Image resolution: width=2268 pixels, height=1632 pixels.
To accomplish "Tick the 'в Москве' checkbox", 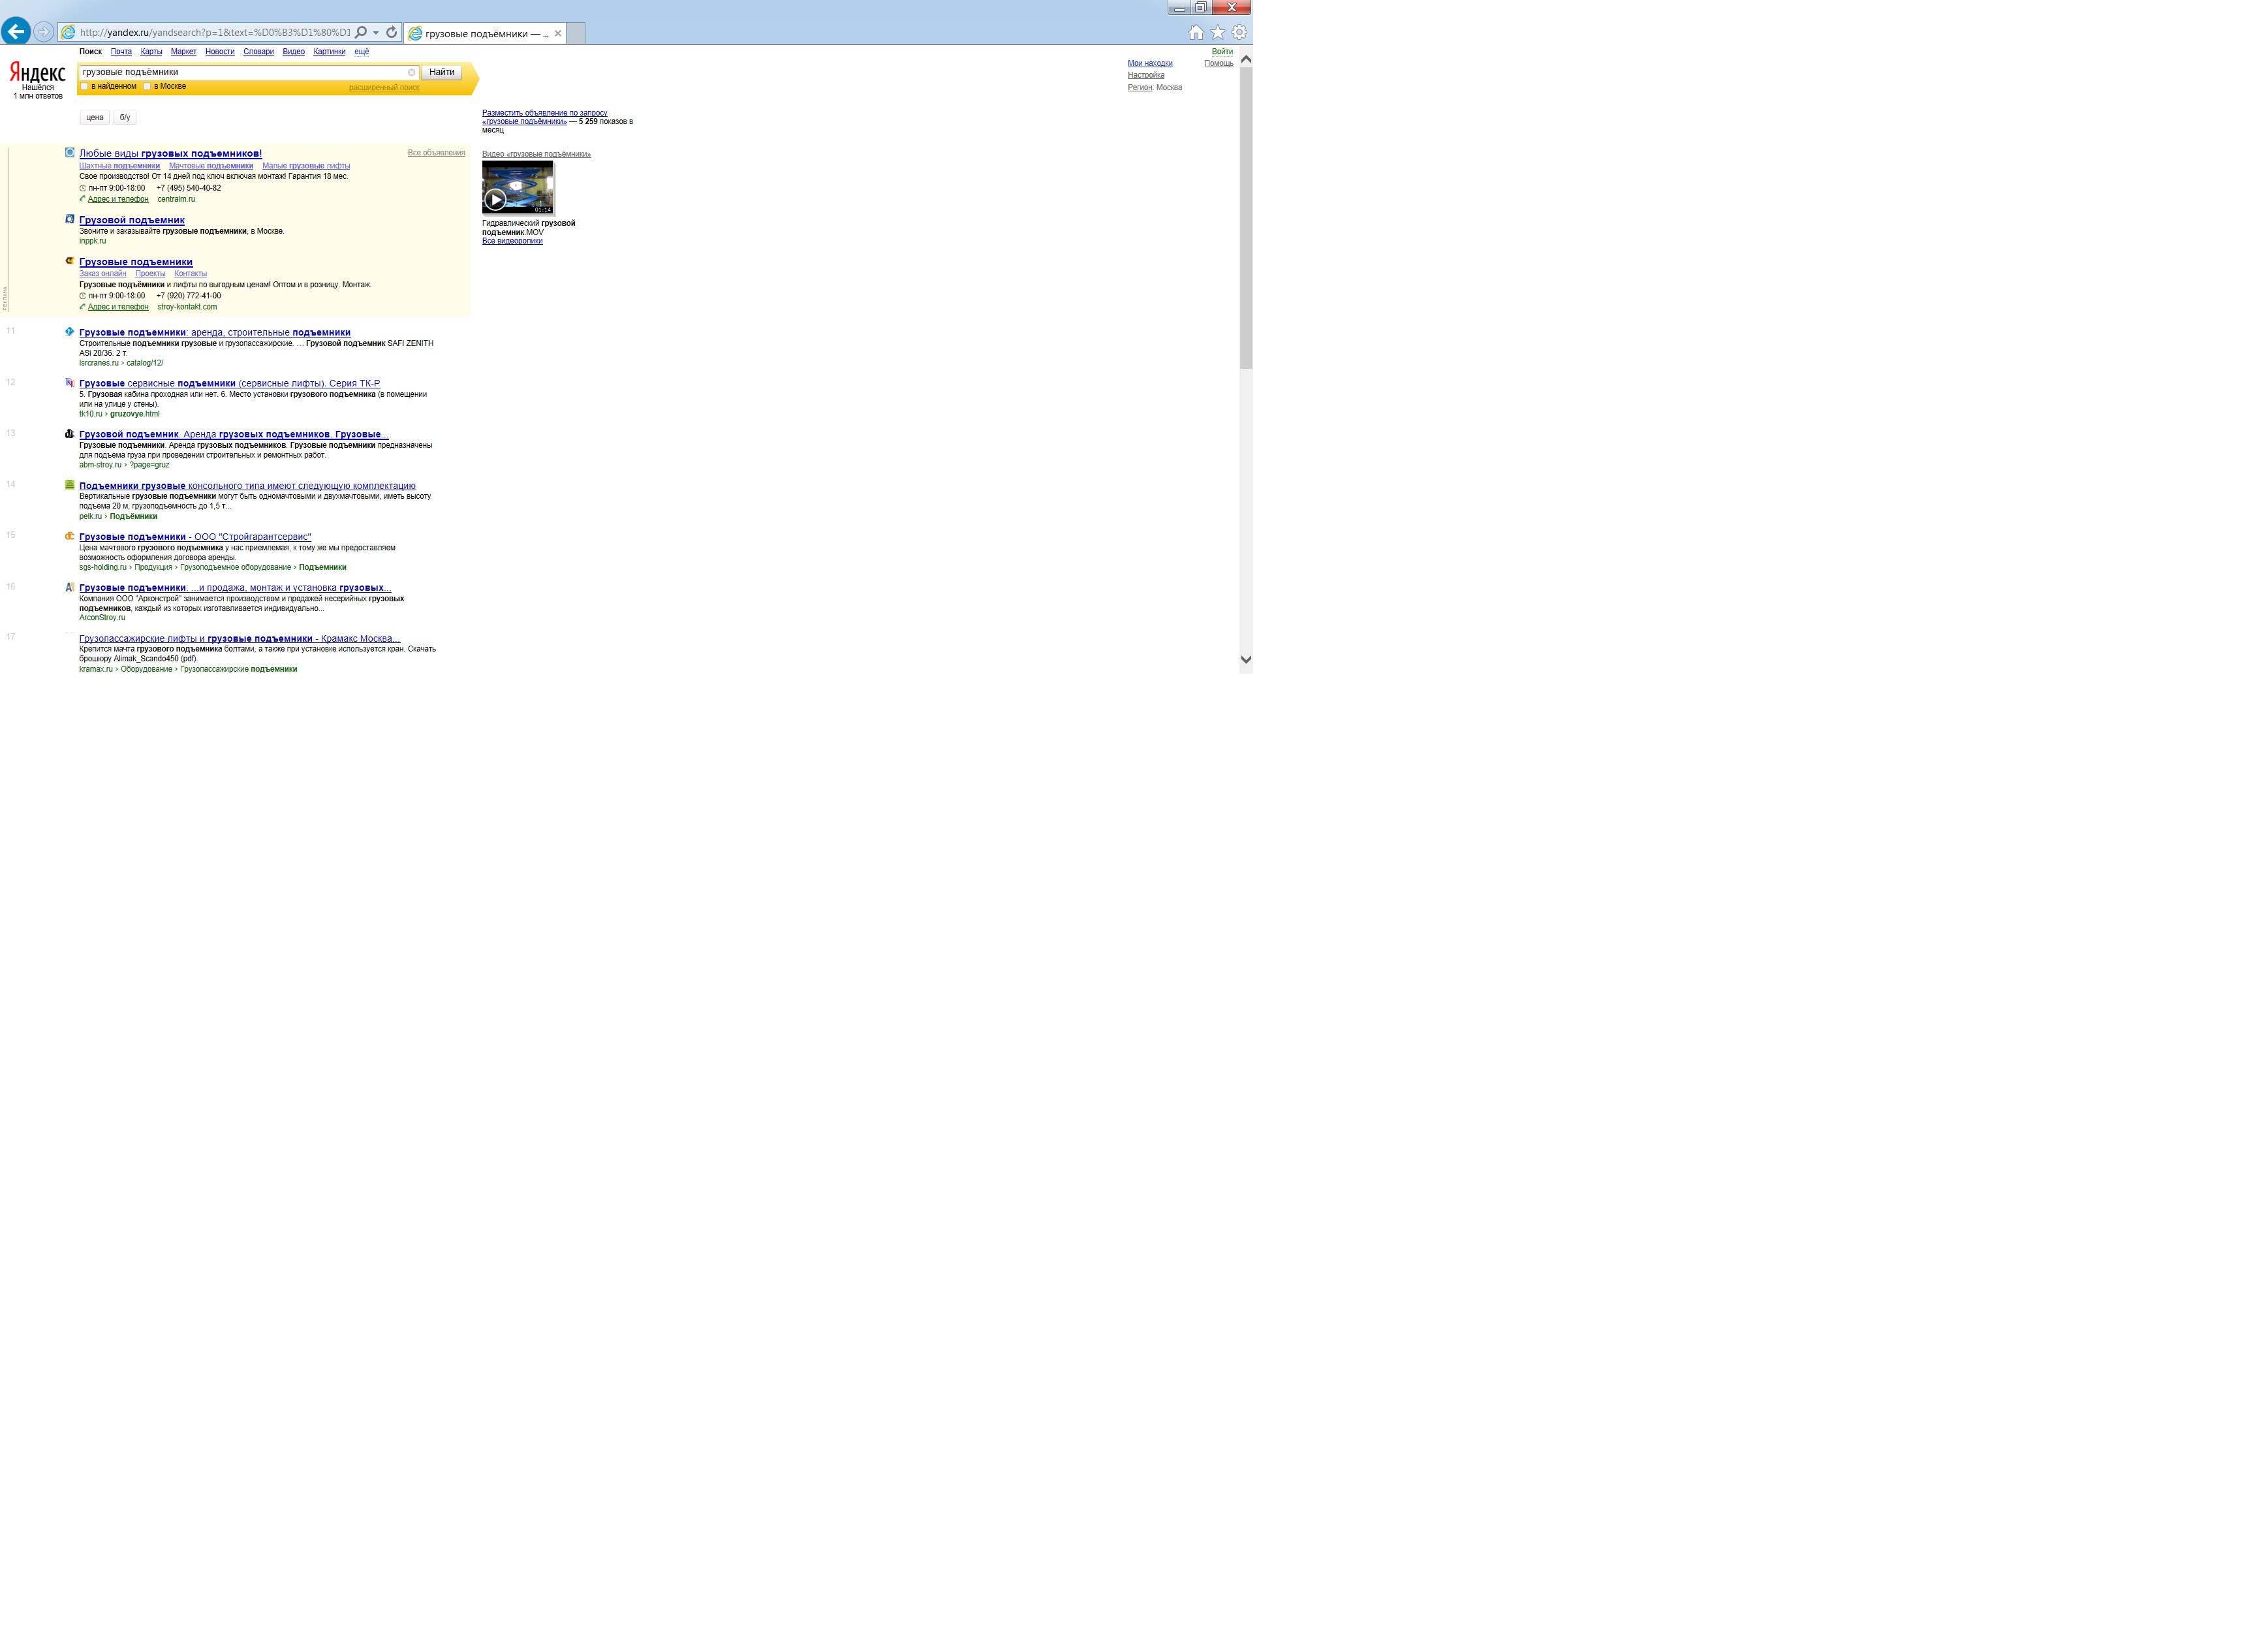I will tap(147, 86).
